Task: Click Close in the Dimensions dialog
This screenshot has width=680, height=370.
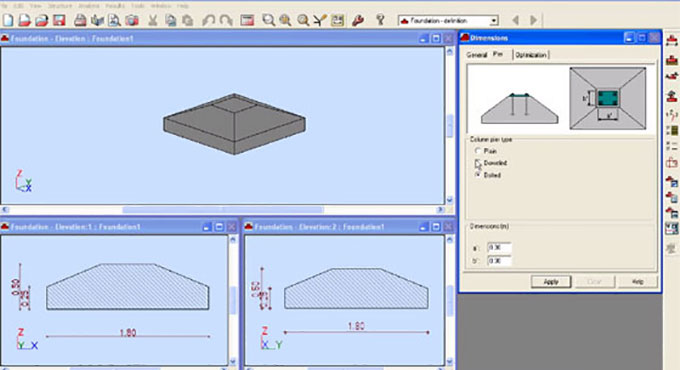Action: pyautogui.click(x=594, y=282)
